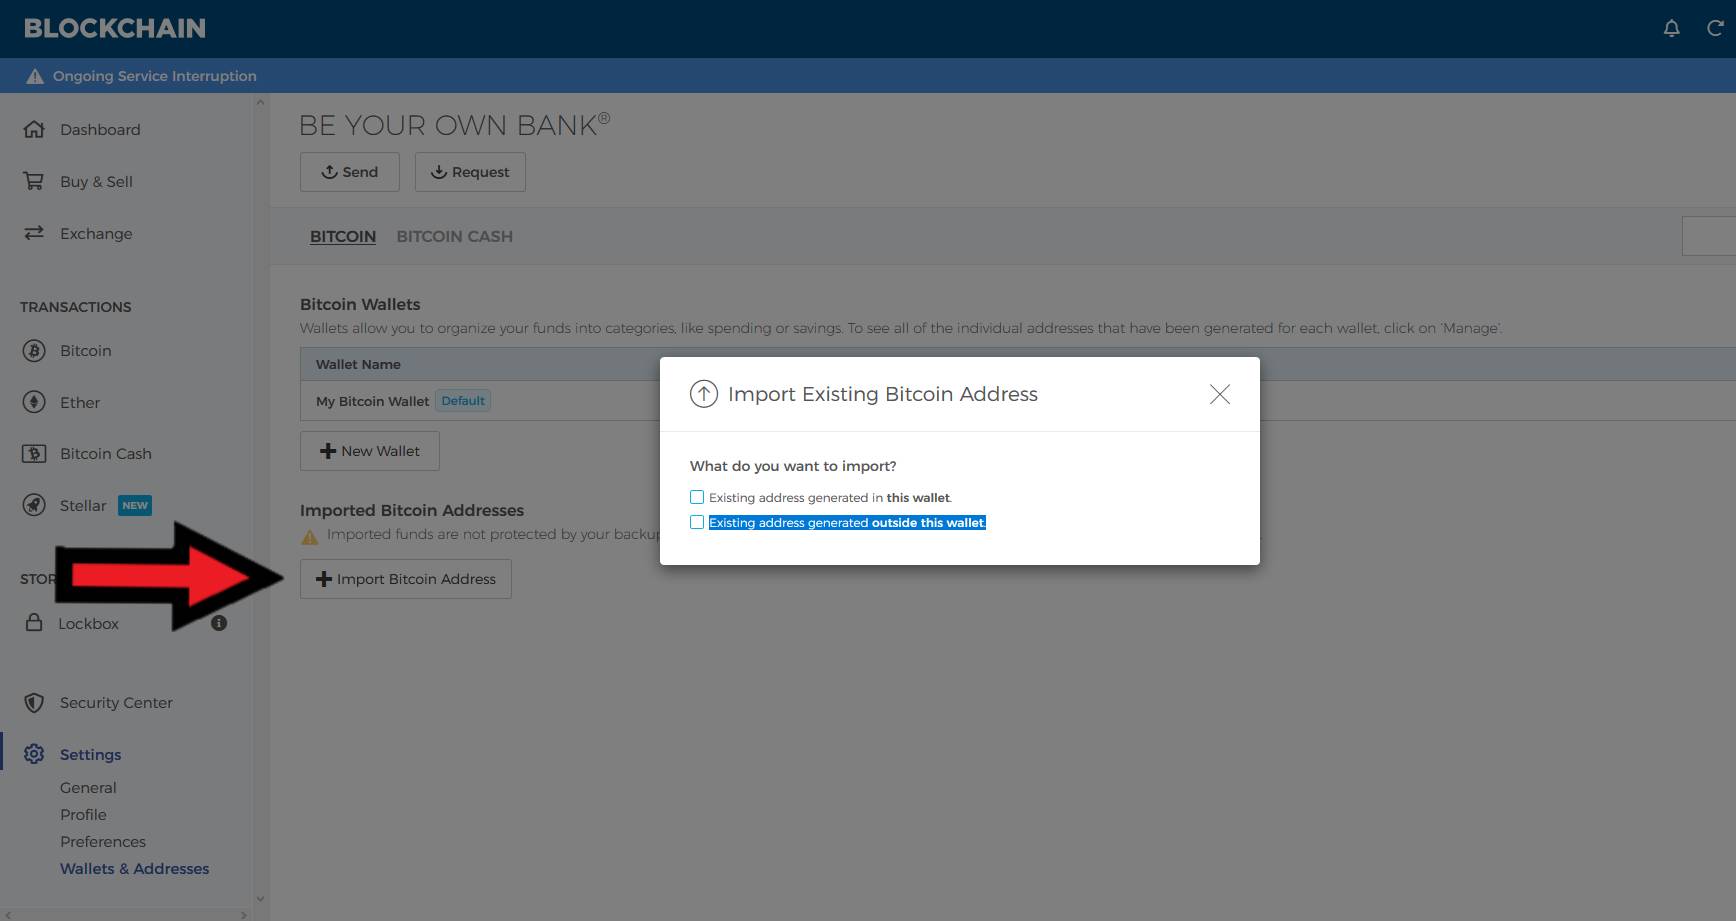Screen dimensions: 1736x921
Task: Open Lockbox storage
Action: pyautogui.click(x=88, y=623)
